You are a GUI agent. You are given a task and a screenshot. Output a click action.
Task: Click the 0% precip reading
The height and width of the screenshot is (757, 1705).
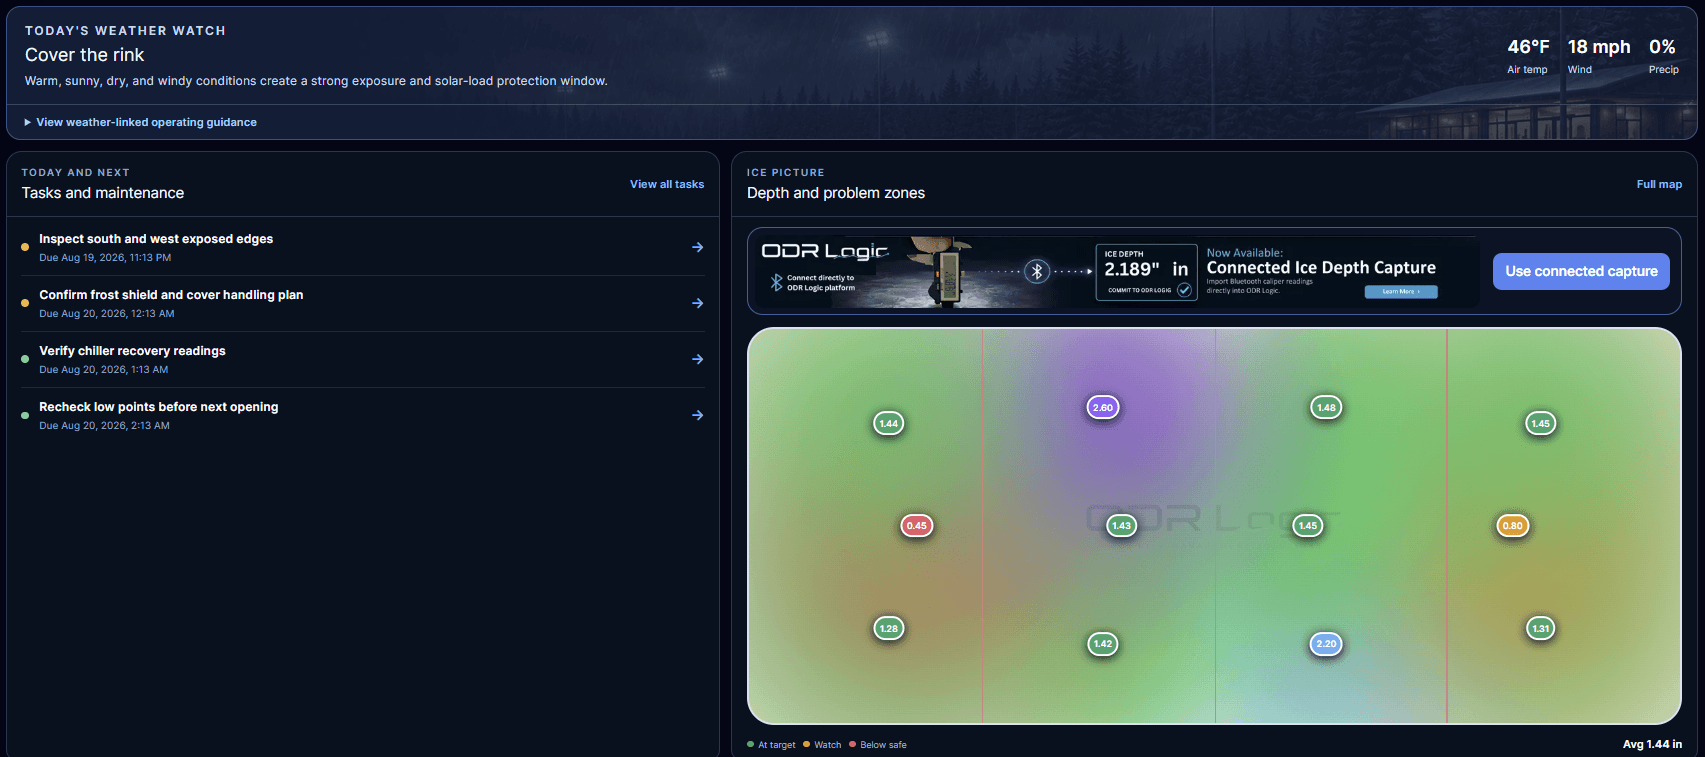[1663, 56]
